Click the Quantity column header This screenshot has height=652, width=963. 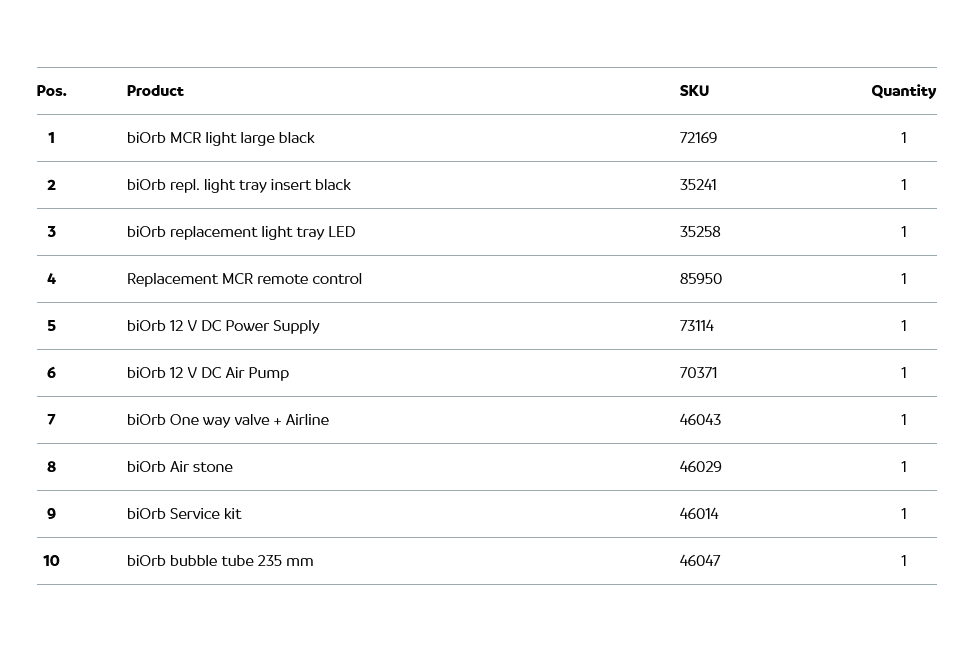pyautogui.click(x=903, y=91)
